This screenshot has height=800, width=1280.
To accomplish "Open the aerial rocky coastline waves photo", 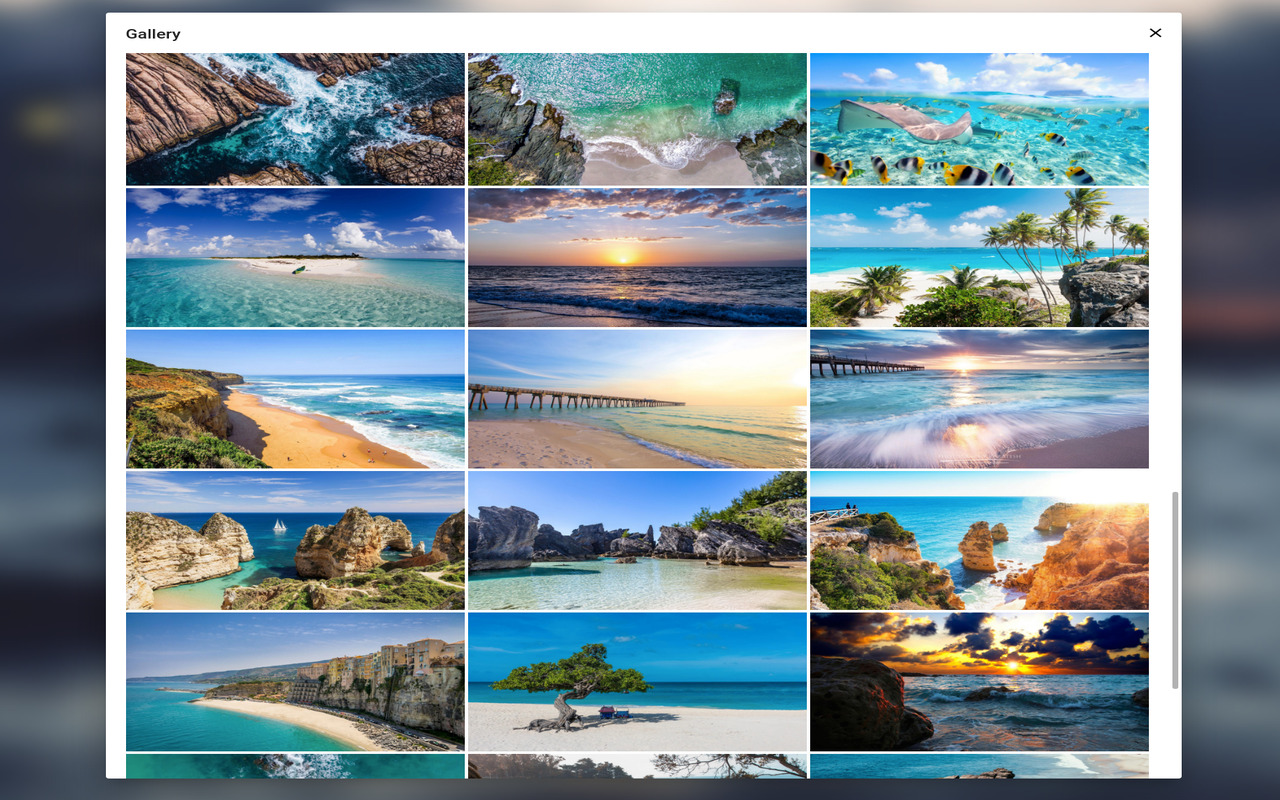I will (x=295, y=118).
